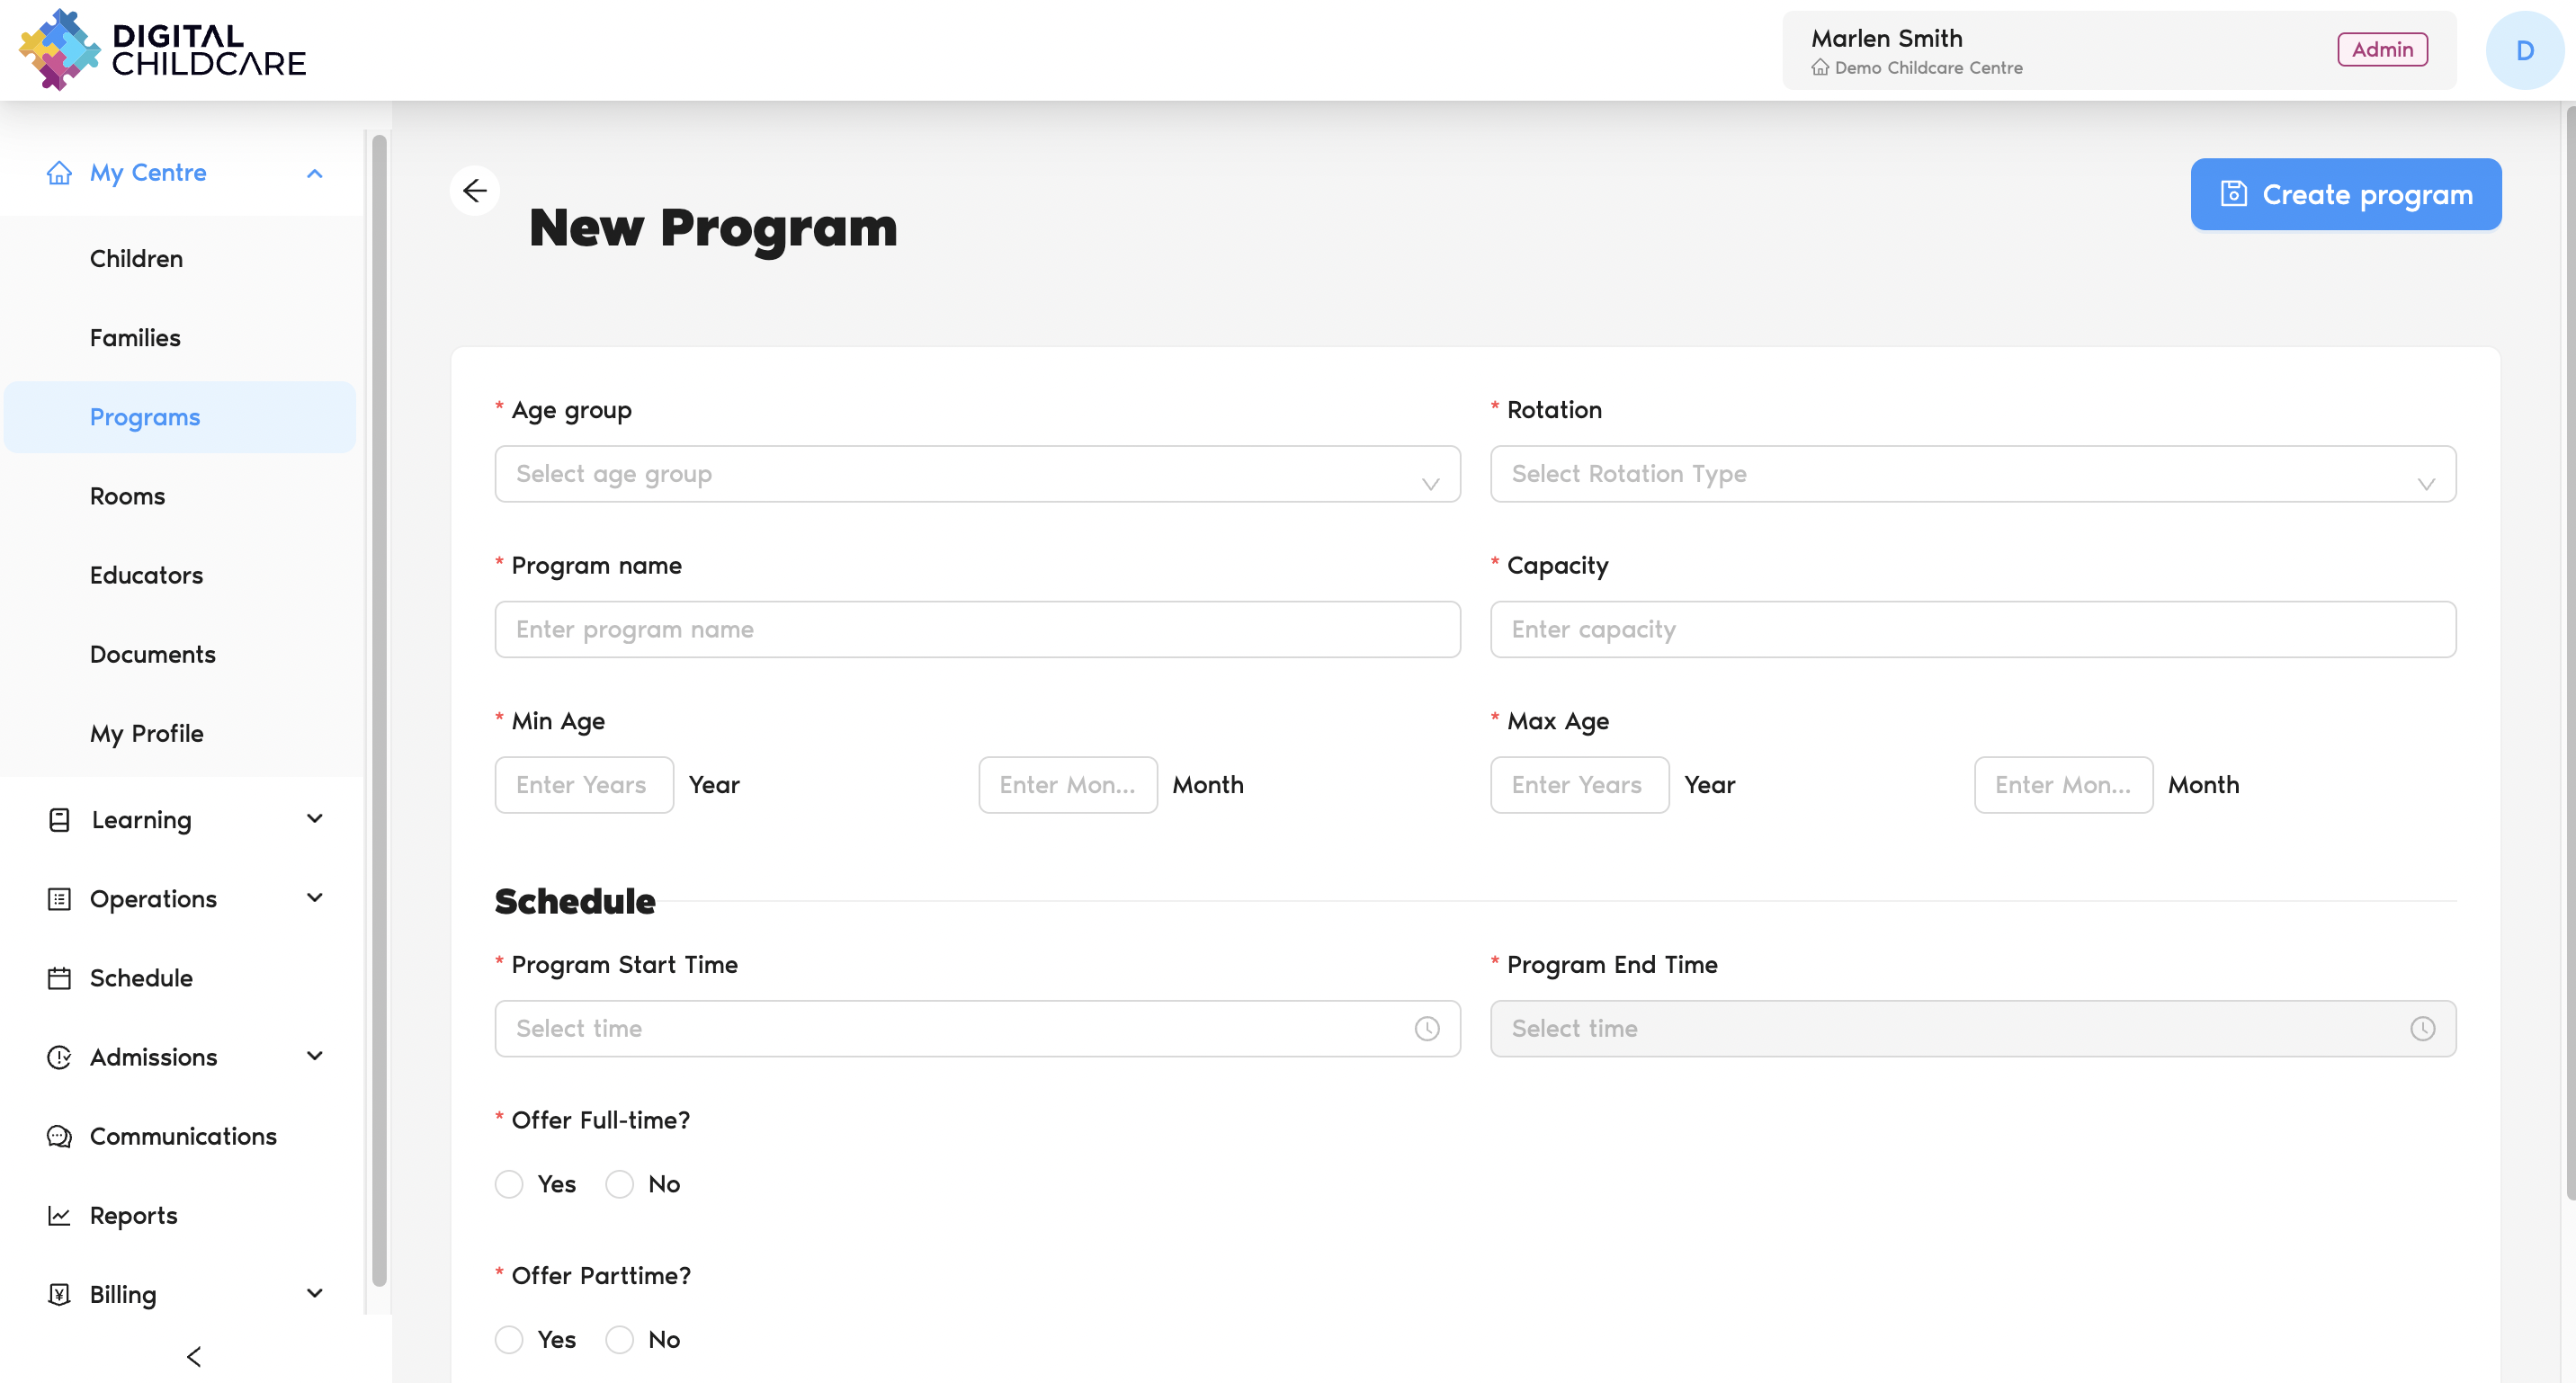Image resolution: width=2576 pixels, height=1383 pixels.
Task: Collapse sidebar with bottom left arrow
Action: [194, 1356]
